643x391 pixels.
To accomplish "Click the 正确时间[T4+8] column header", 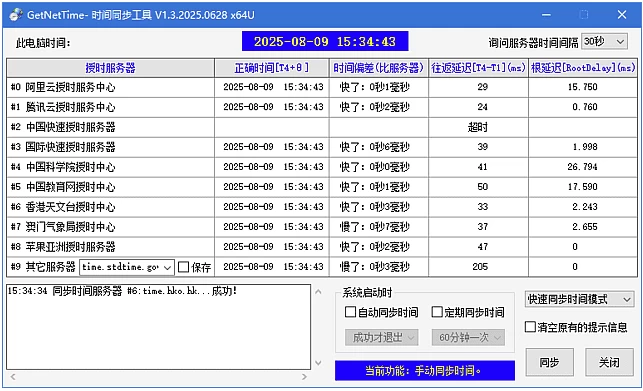I will [x=271, y=68].
